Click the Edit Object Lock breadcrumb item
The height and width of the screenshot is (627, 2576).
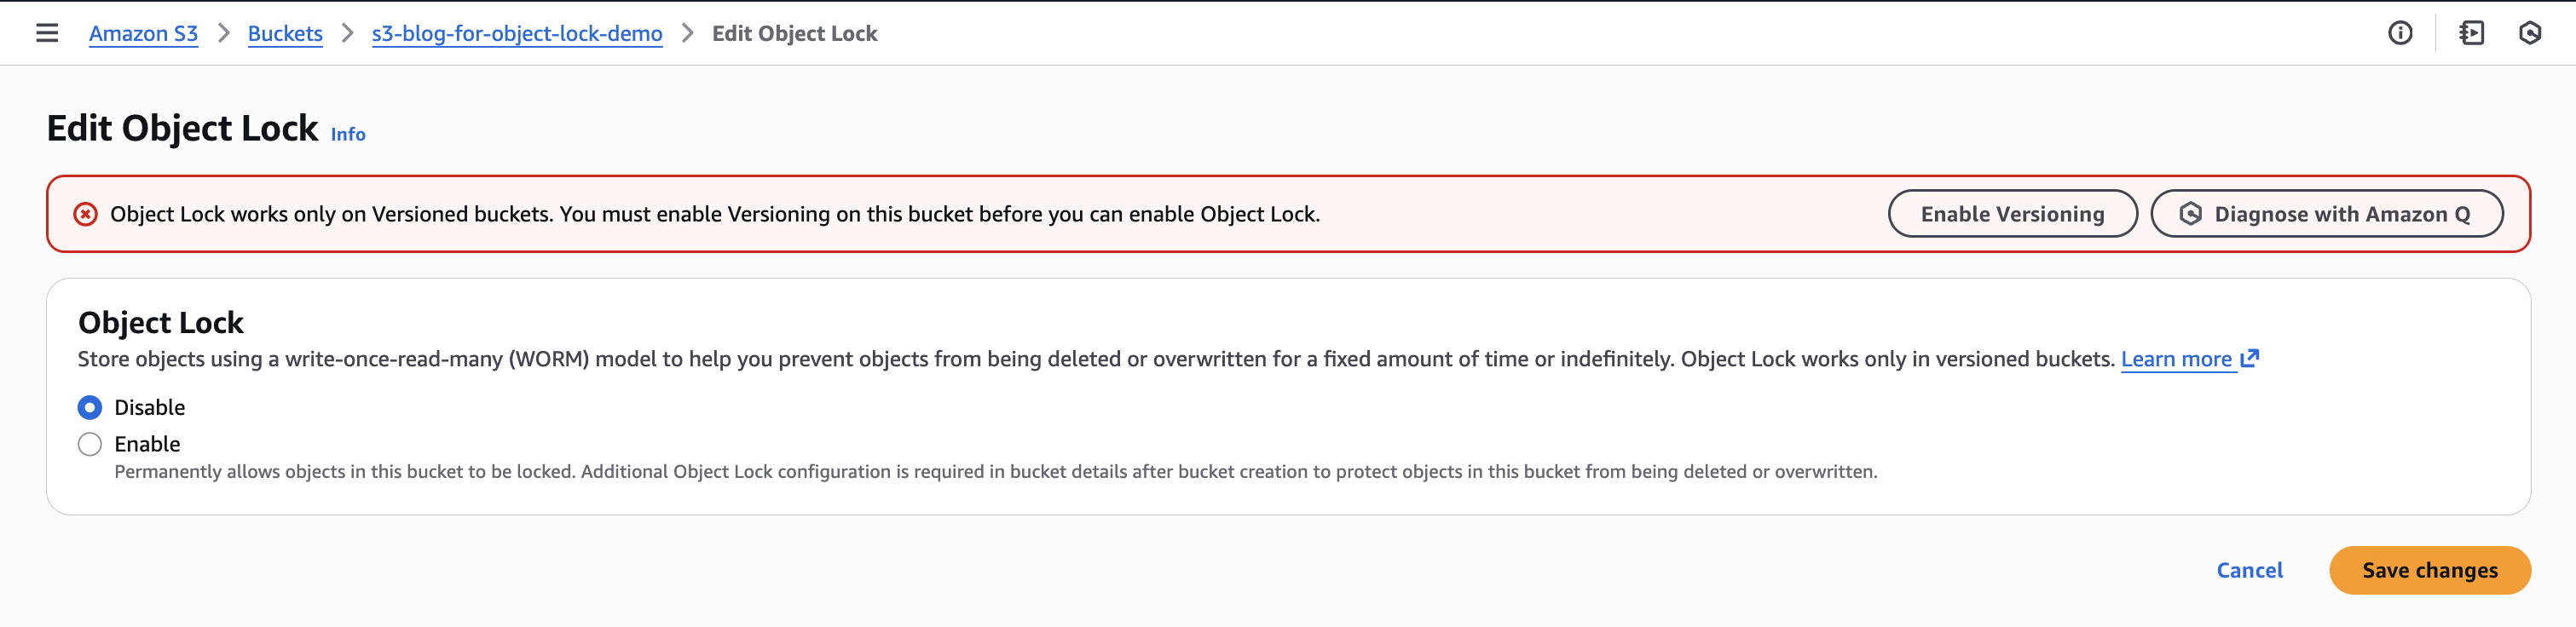[x=795, y=33]
